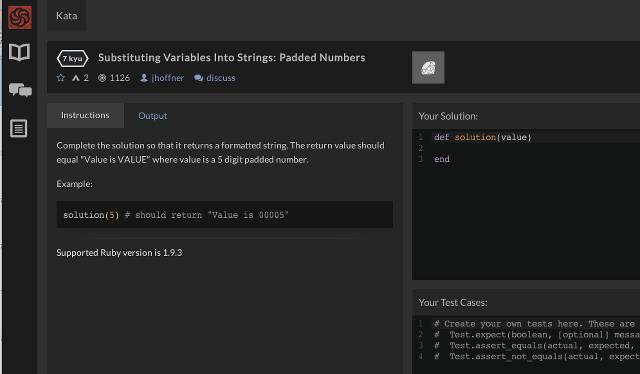
Task: Open the Kata menu tab
Action: [x=67, y=16]
